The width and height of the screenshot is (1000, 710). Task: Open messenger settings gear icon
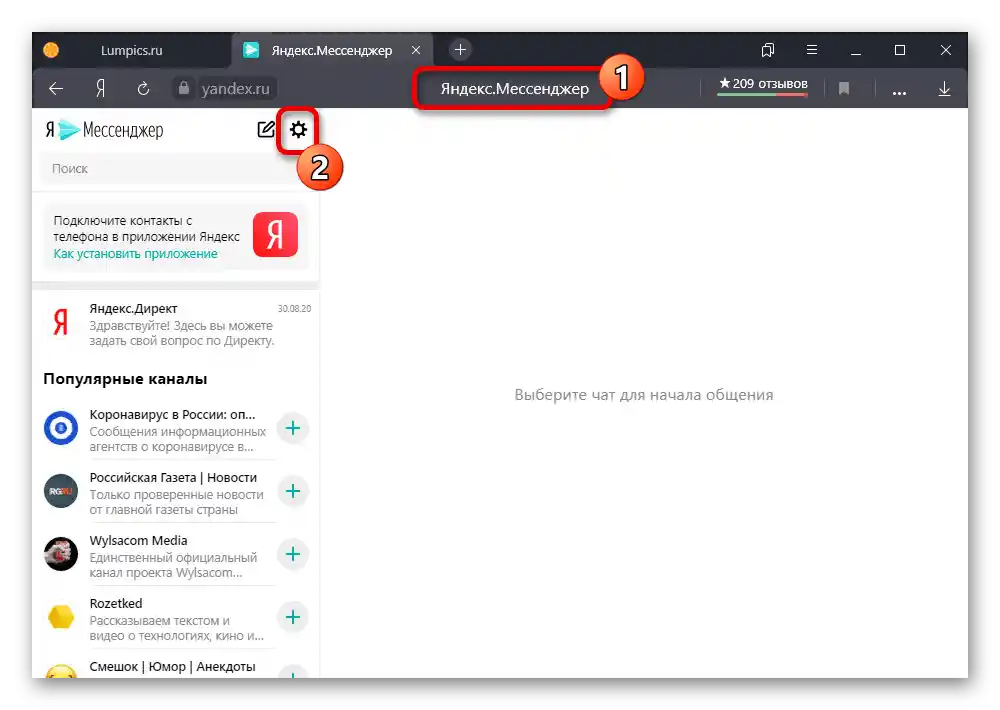(x=298, y=130)
